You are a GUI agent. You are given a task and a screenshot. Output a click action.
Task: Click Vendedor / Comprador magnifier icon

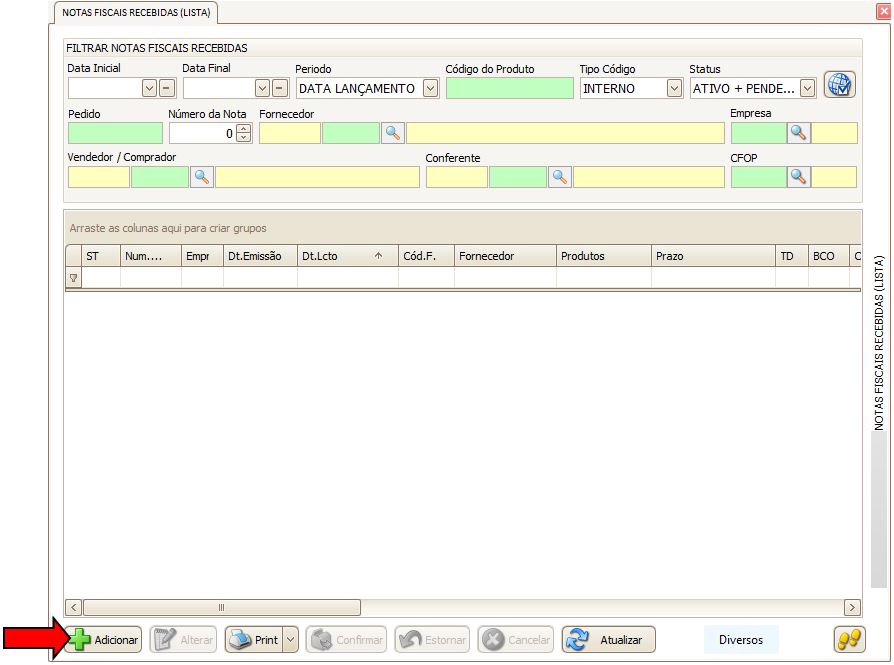(202, 177)
